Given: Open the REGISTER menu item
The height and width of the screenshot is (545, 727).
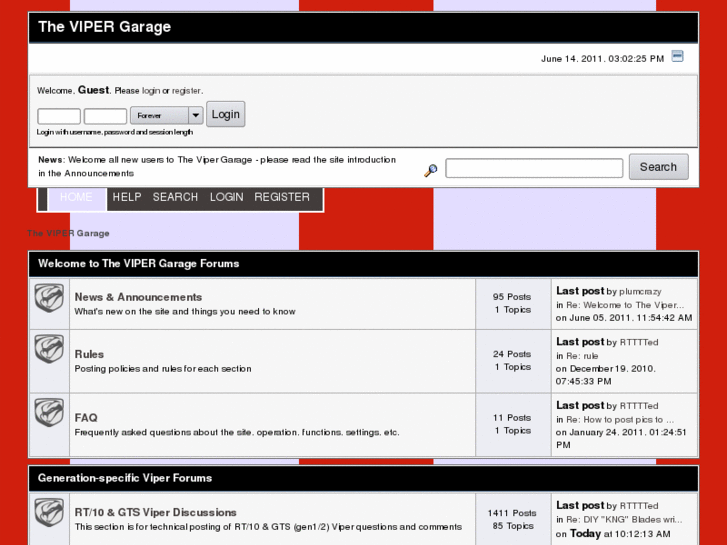Looking at the screenshot, I should [282, 197].
